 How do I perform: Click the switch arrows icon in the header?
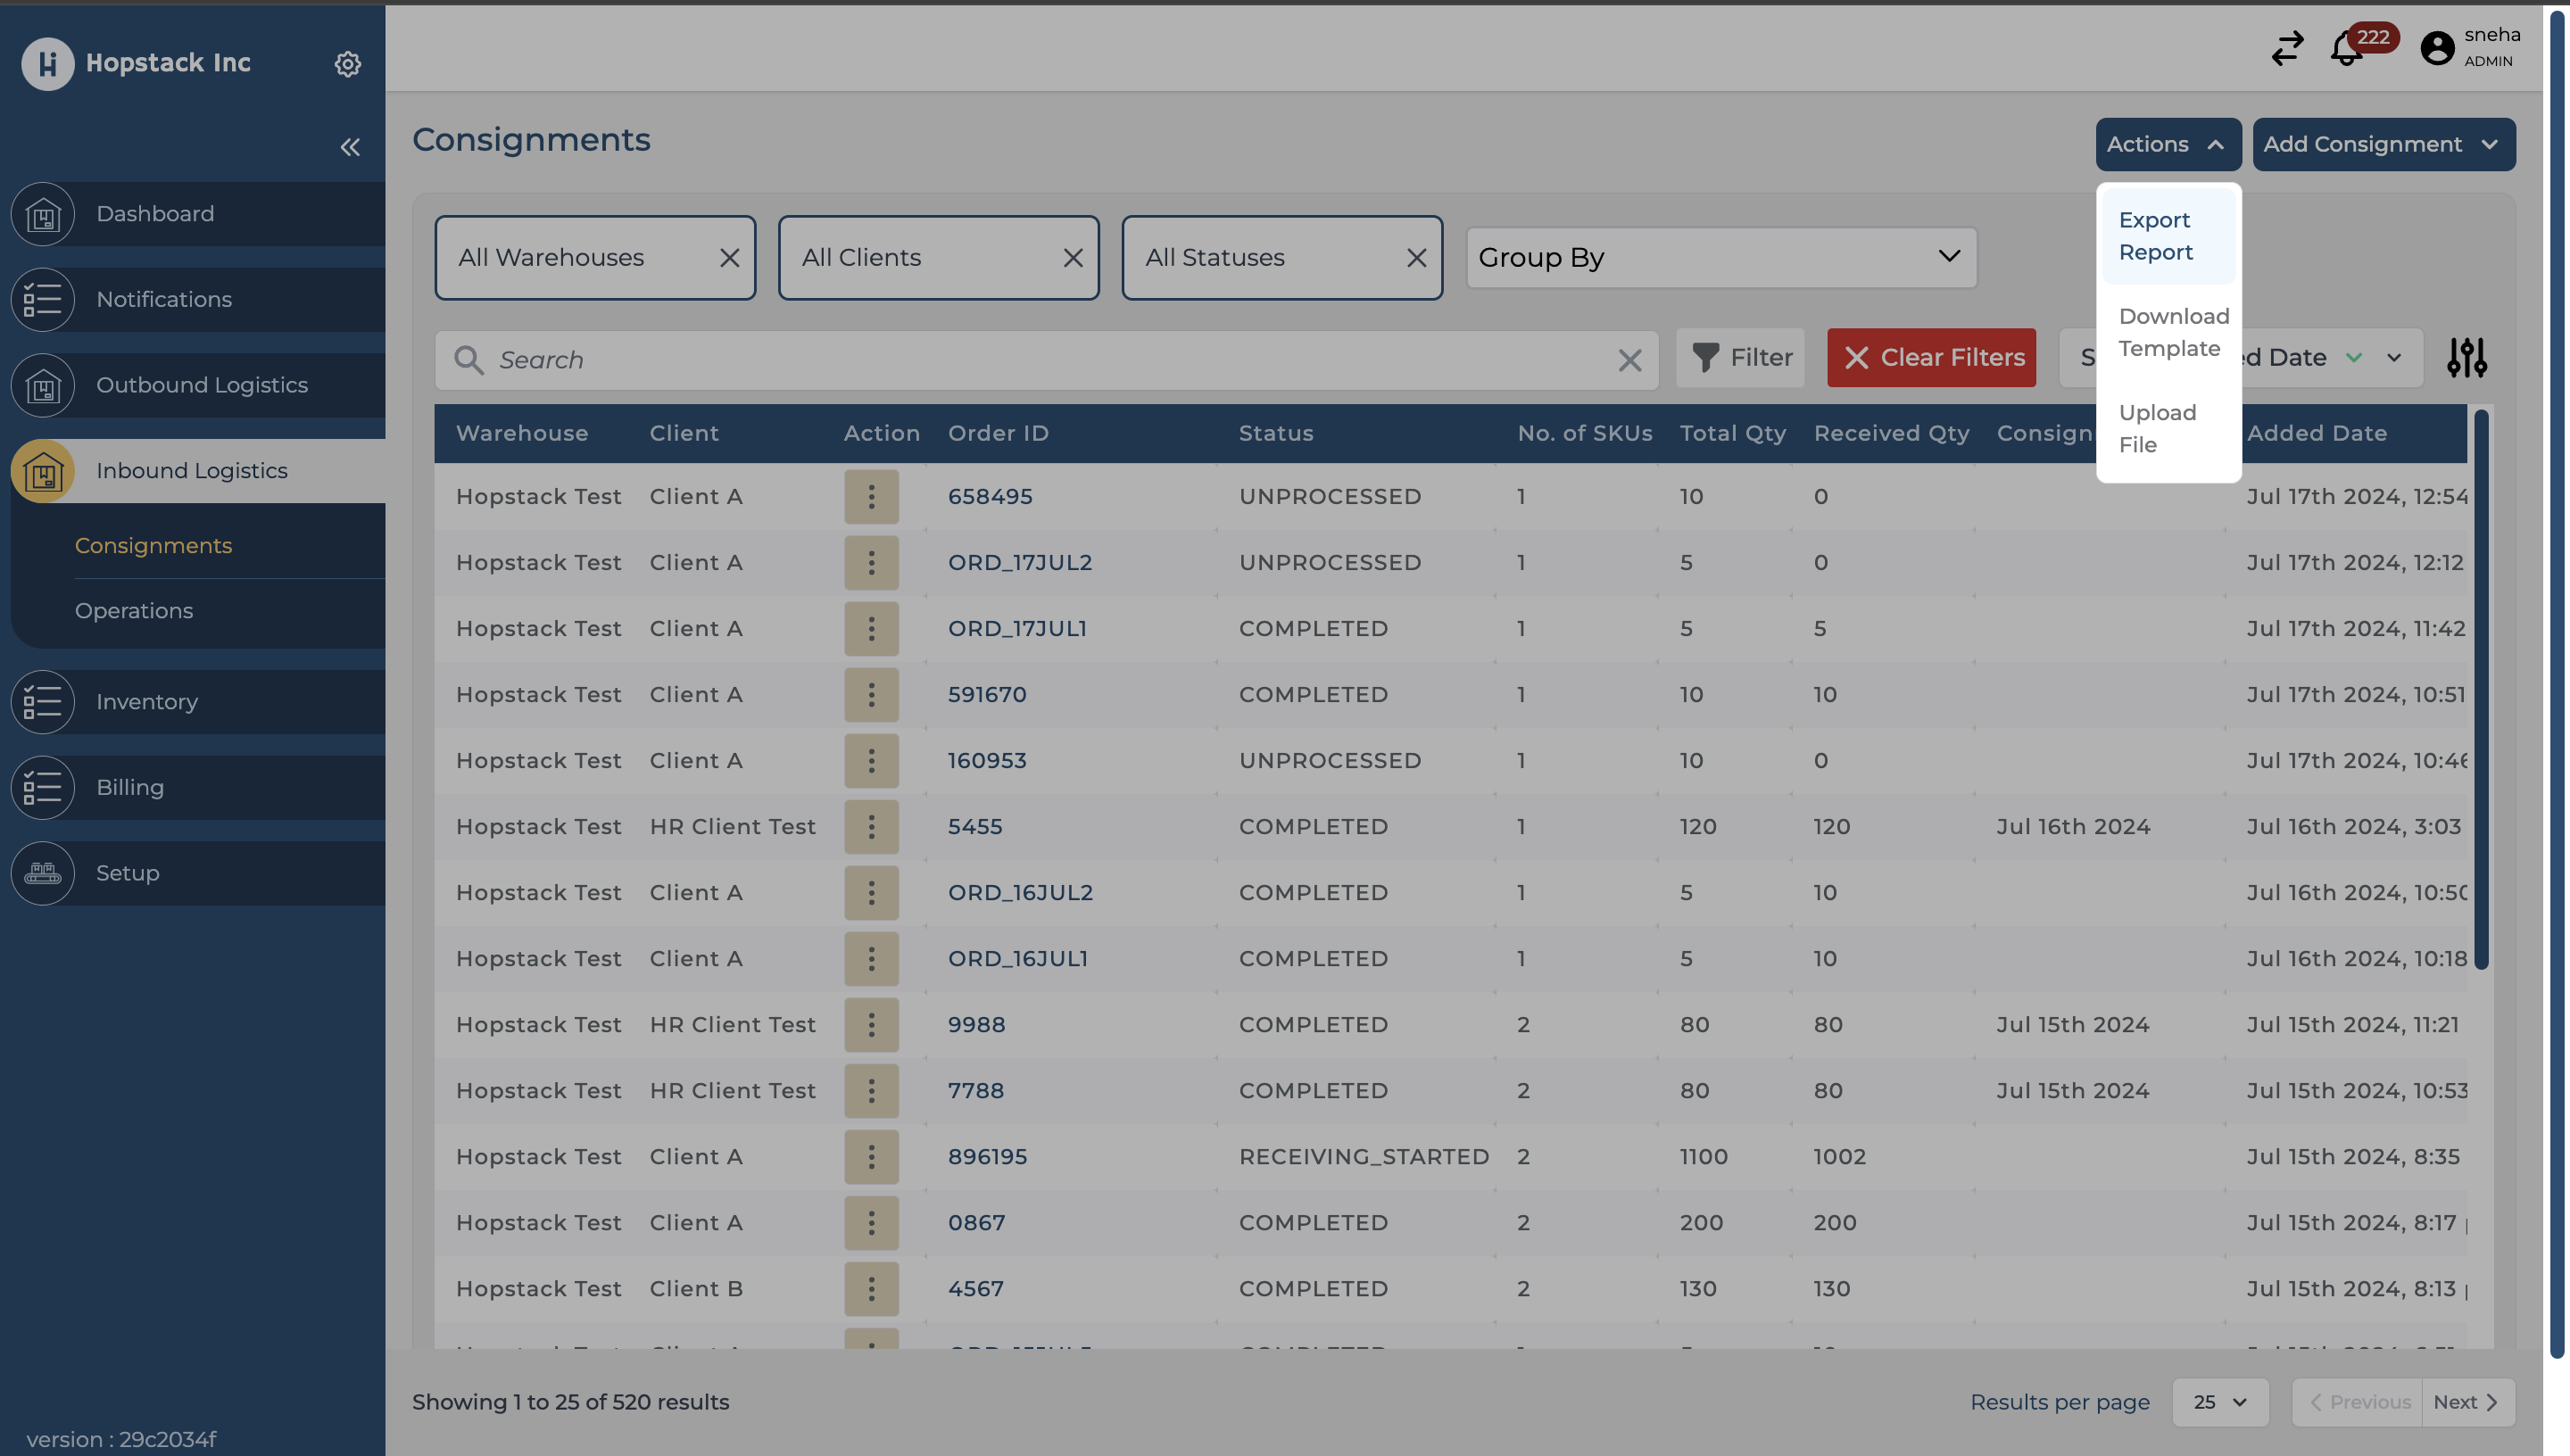point(2286,48)
